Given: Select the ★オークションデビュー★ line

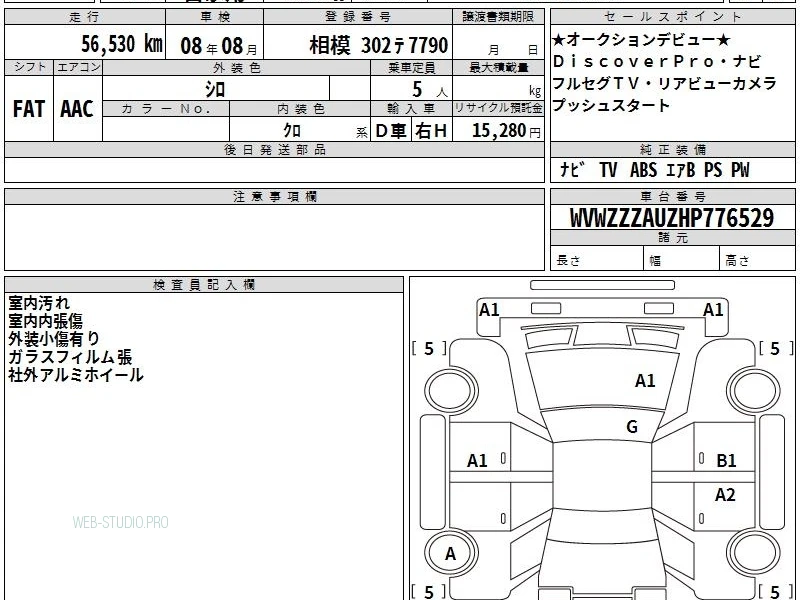Looking at the screenshot, I should [641, 39].
